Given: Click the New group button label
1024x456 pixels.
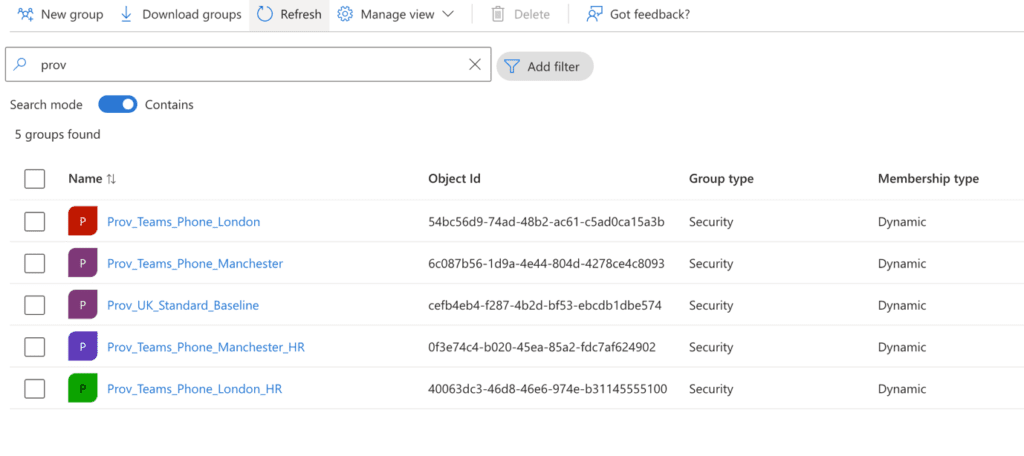Looking at the screenshot, I should pos(72,14).
